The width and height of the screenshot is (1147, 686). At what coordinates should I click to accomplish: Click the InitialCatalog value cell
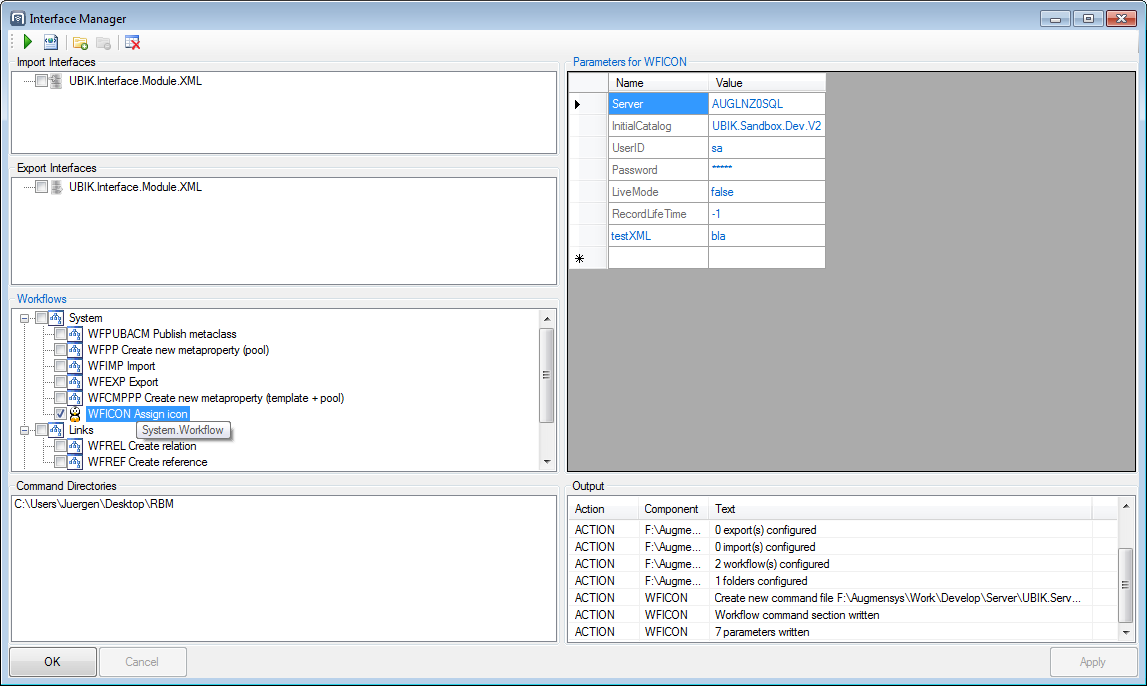(766, 126)
